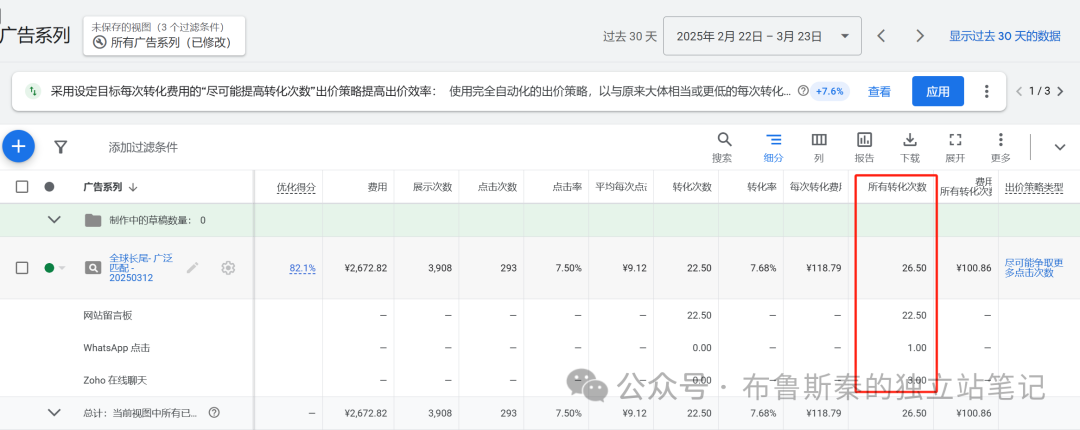This screenshot has height=430, width=1080.
Task: Click the 所有转化次数 column header
Action: coord(897,187)
